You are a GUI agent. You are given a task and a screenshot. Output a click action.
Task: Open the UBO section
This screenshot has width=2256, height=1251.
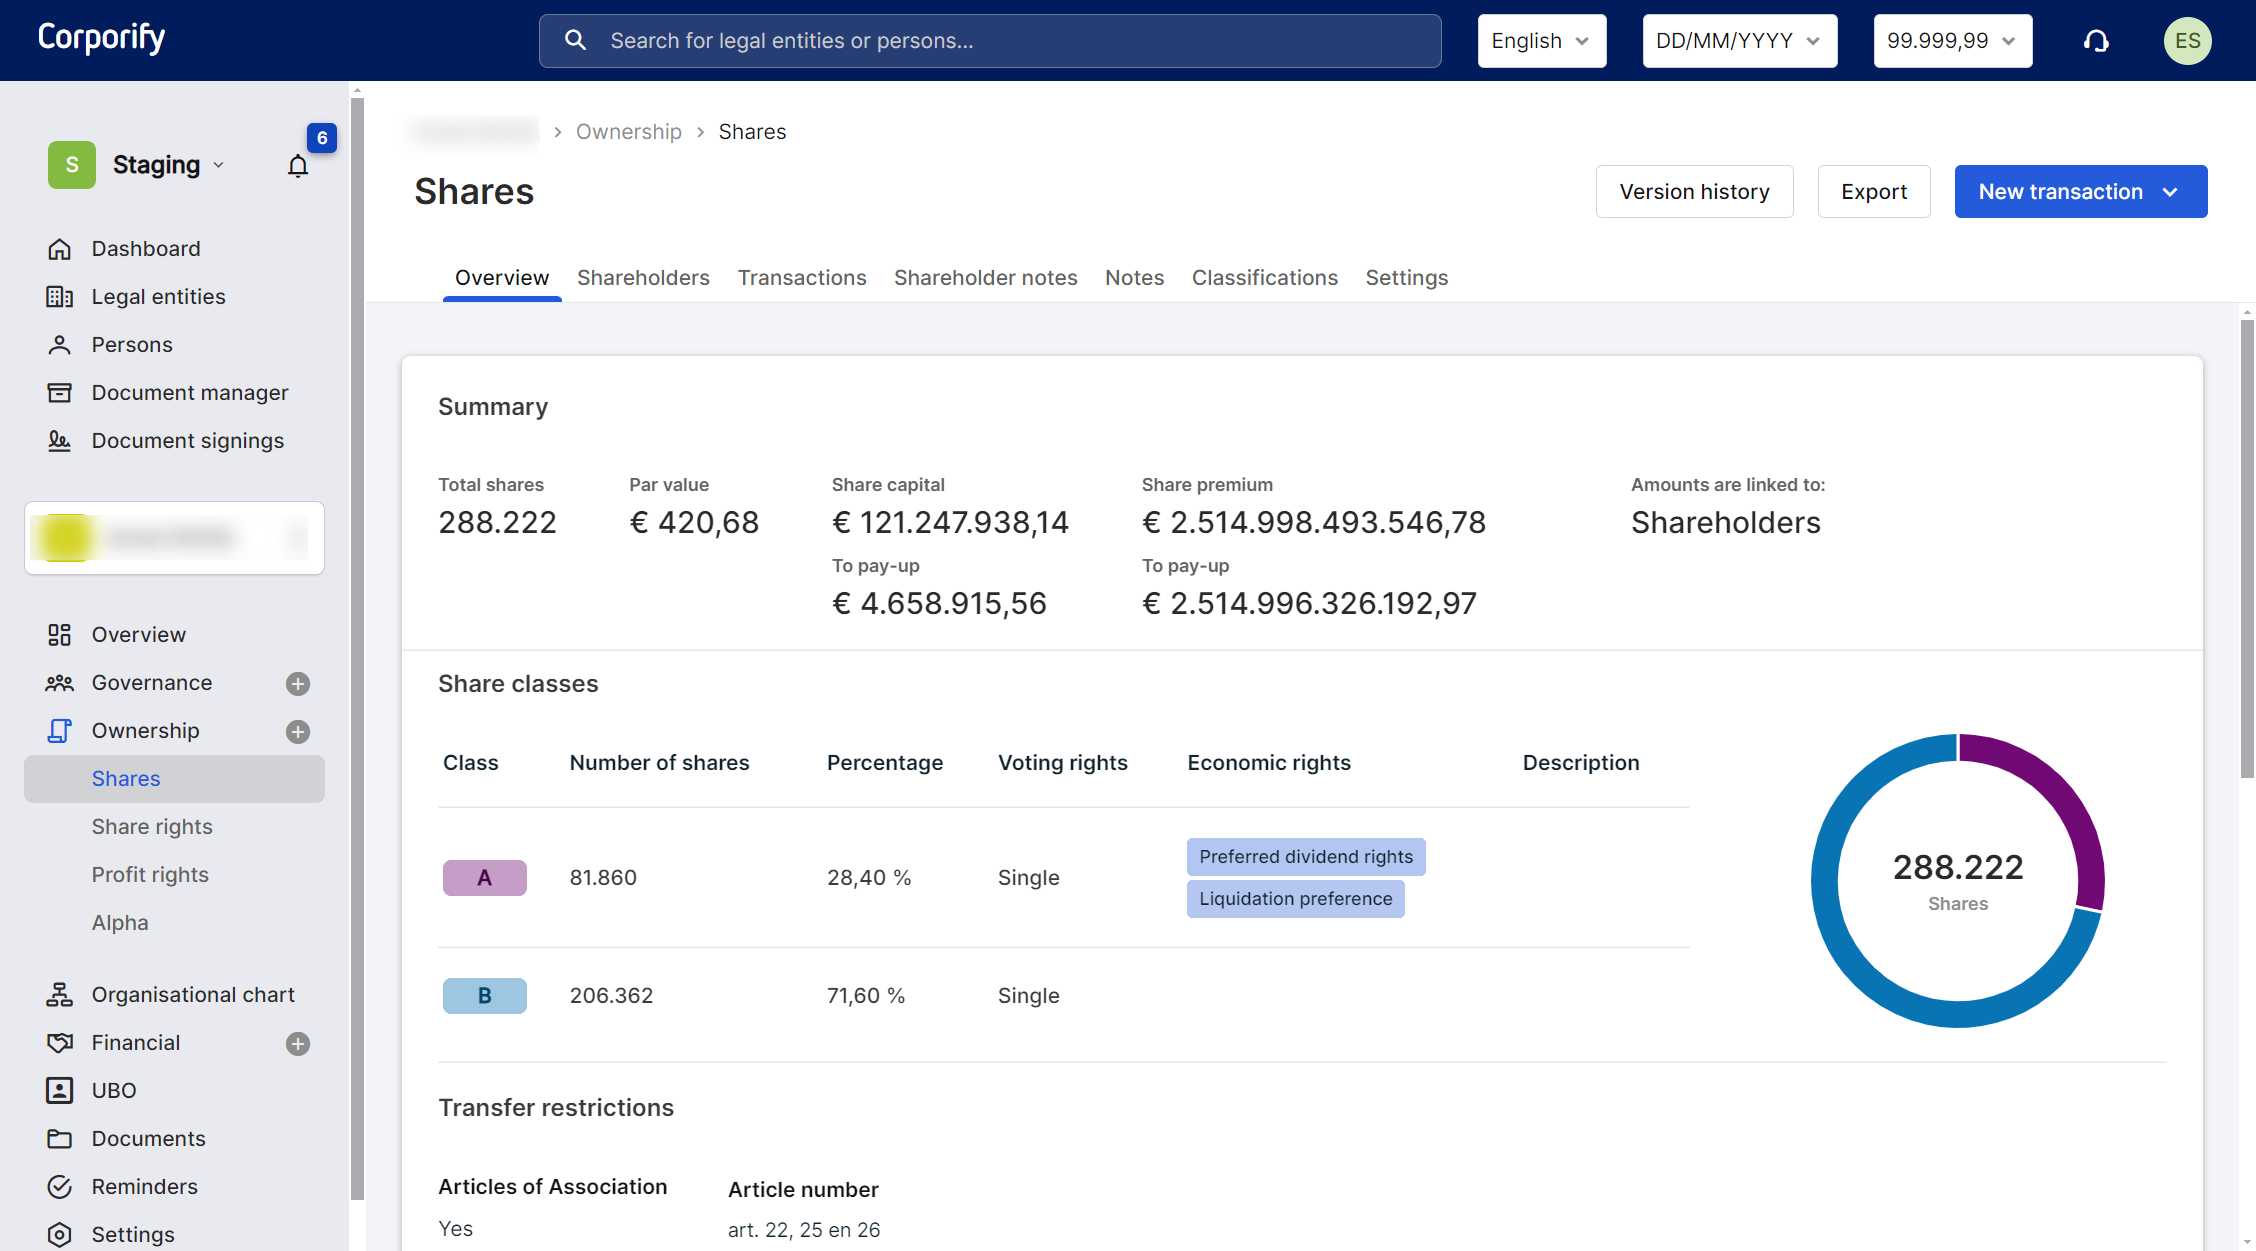click(x=113, y=1091)
